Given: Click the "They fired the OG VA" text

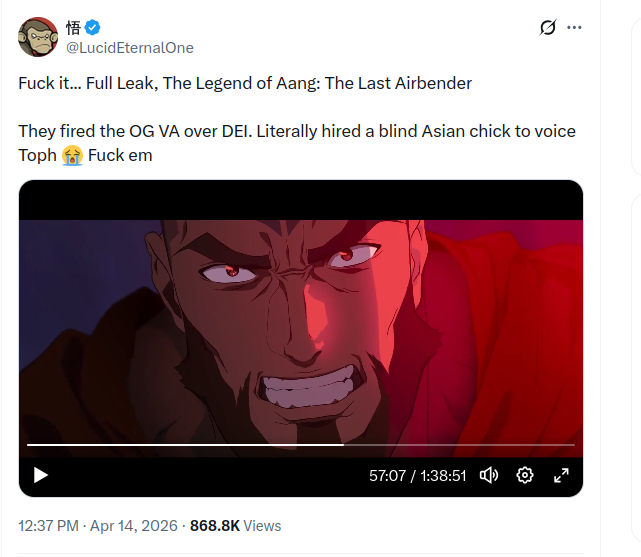Looking at the screenshot, I should 130,132.
